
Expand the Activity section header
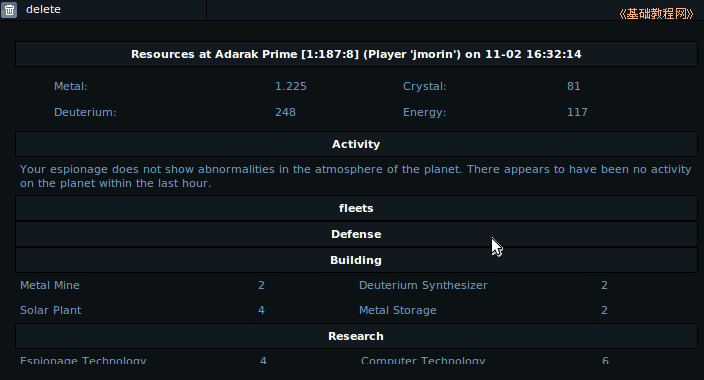(x=356, y=144)
